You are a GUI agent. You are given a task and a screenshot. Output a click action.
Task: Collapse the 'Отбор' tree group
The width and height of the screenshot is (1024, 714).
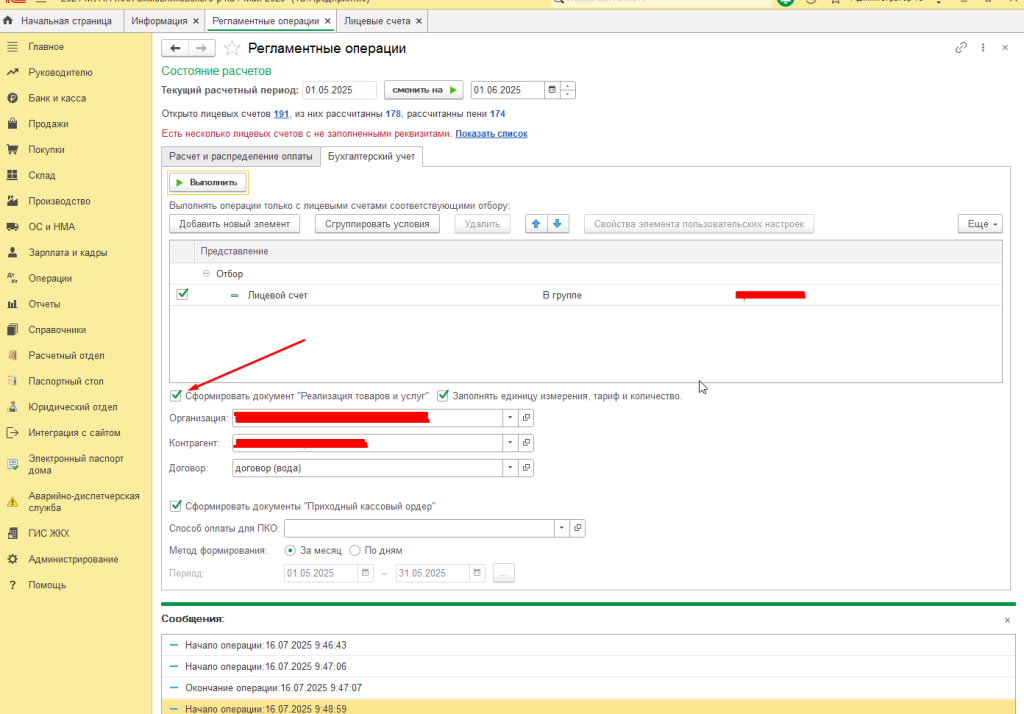coord(206,274)
